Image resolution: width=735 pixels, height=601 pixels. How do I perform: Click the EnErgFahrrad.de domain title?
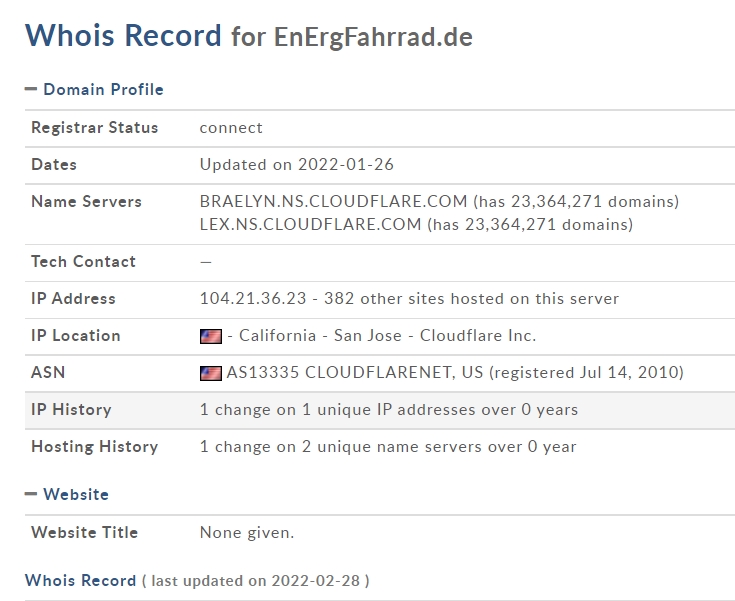pyautogui.click(x=373, y=37)
